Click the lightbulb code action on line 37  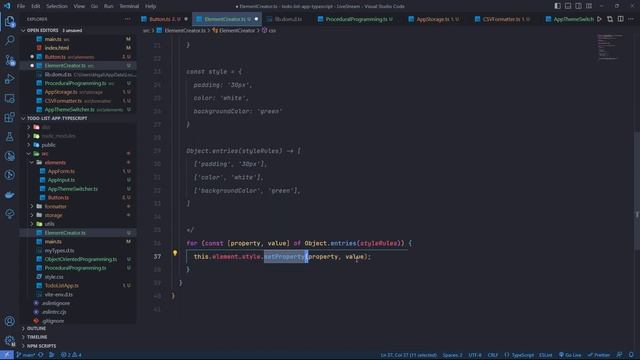click(175, 253)
